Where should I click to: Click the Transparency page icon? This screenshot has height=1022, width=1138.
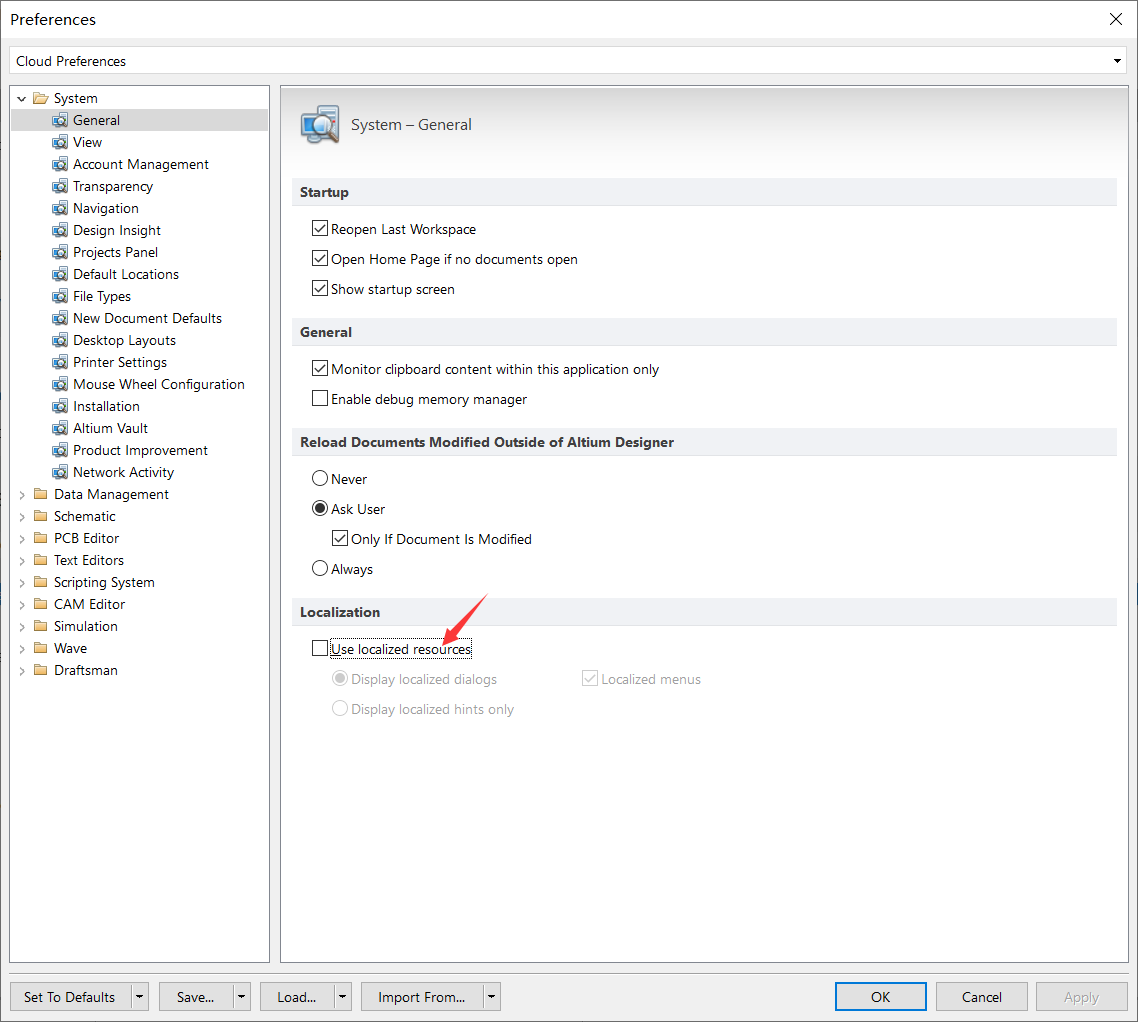point(60,187)
